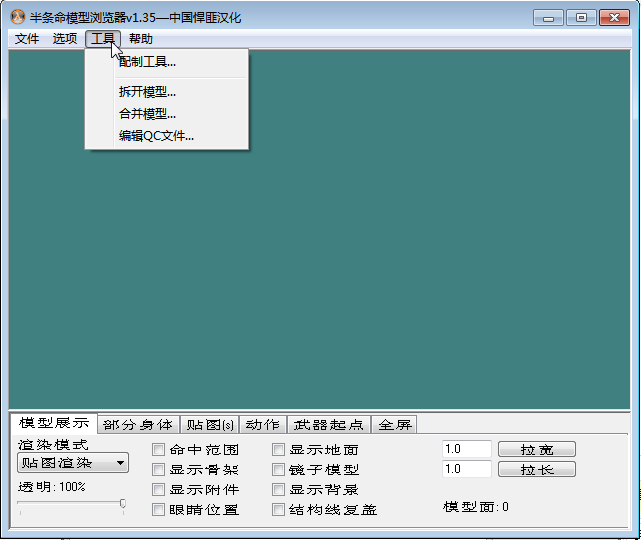
Task: Toggle the 眼睛位置 checkbox
Action: [158, 510]
